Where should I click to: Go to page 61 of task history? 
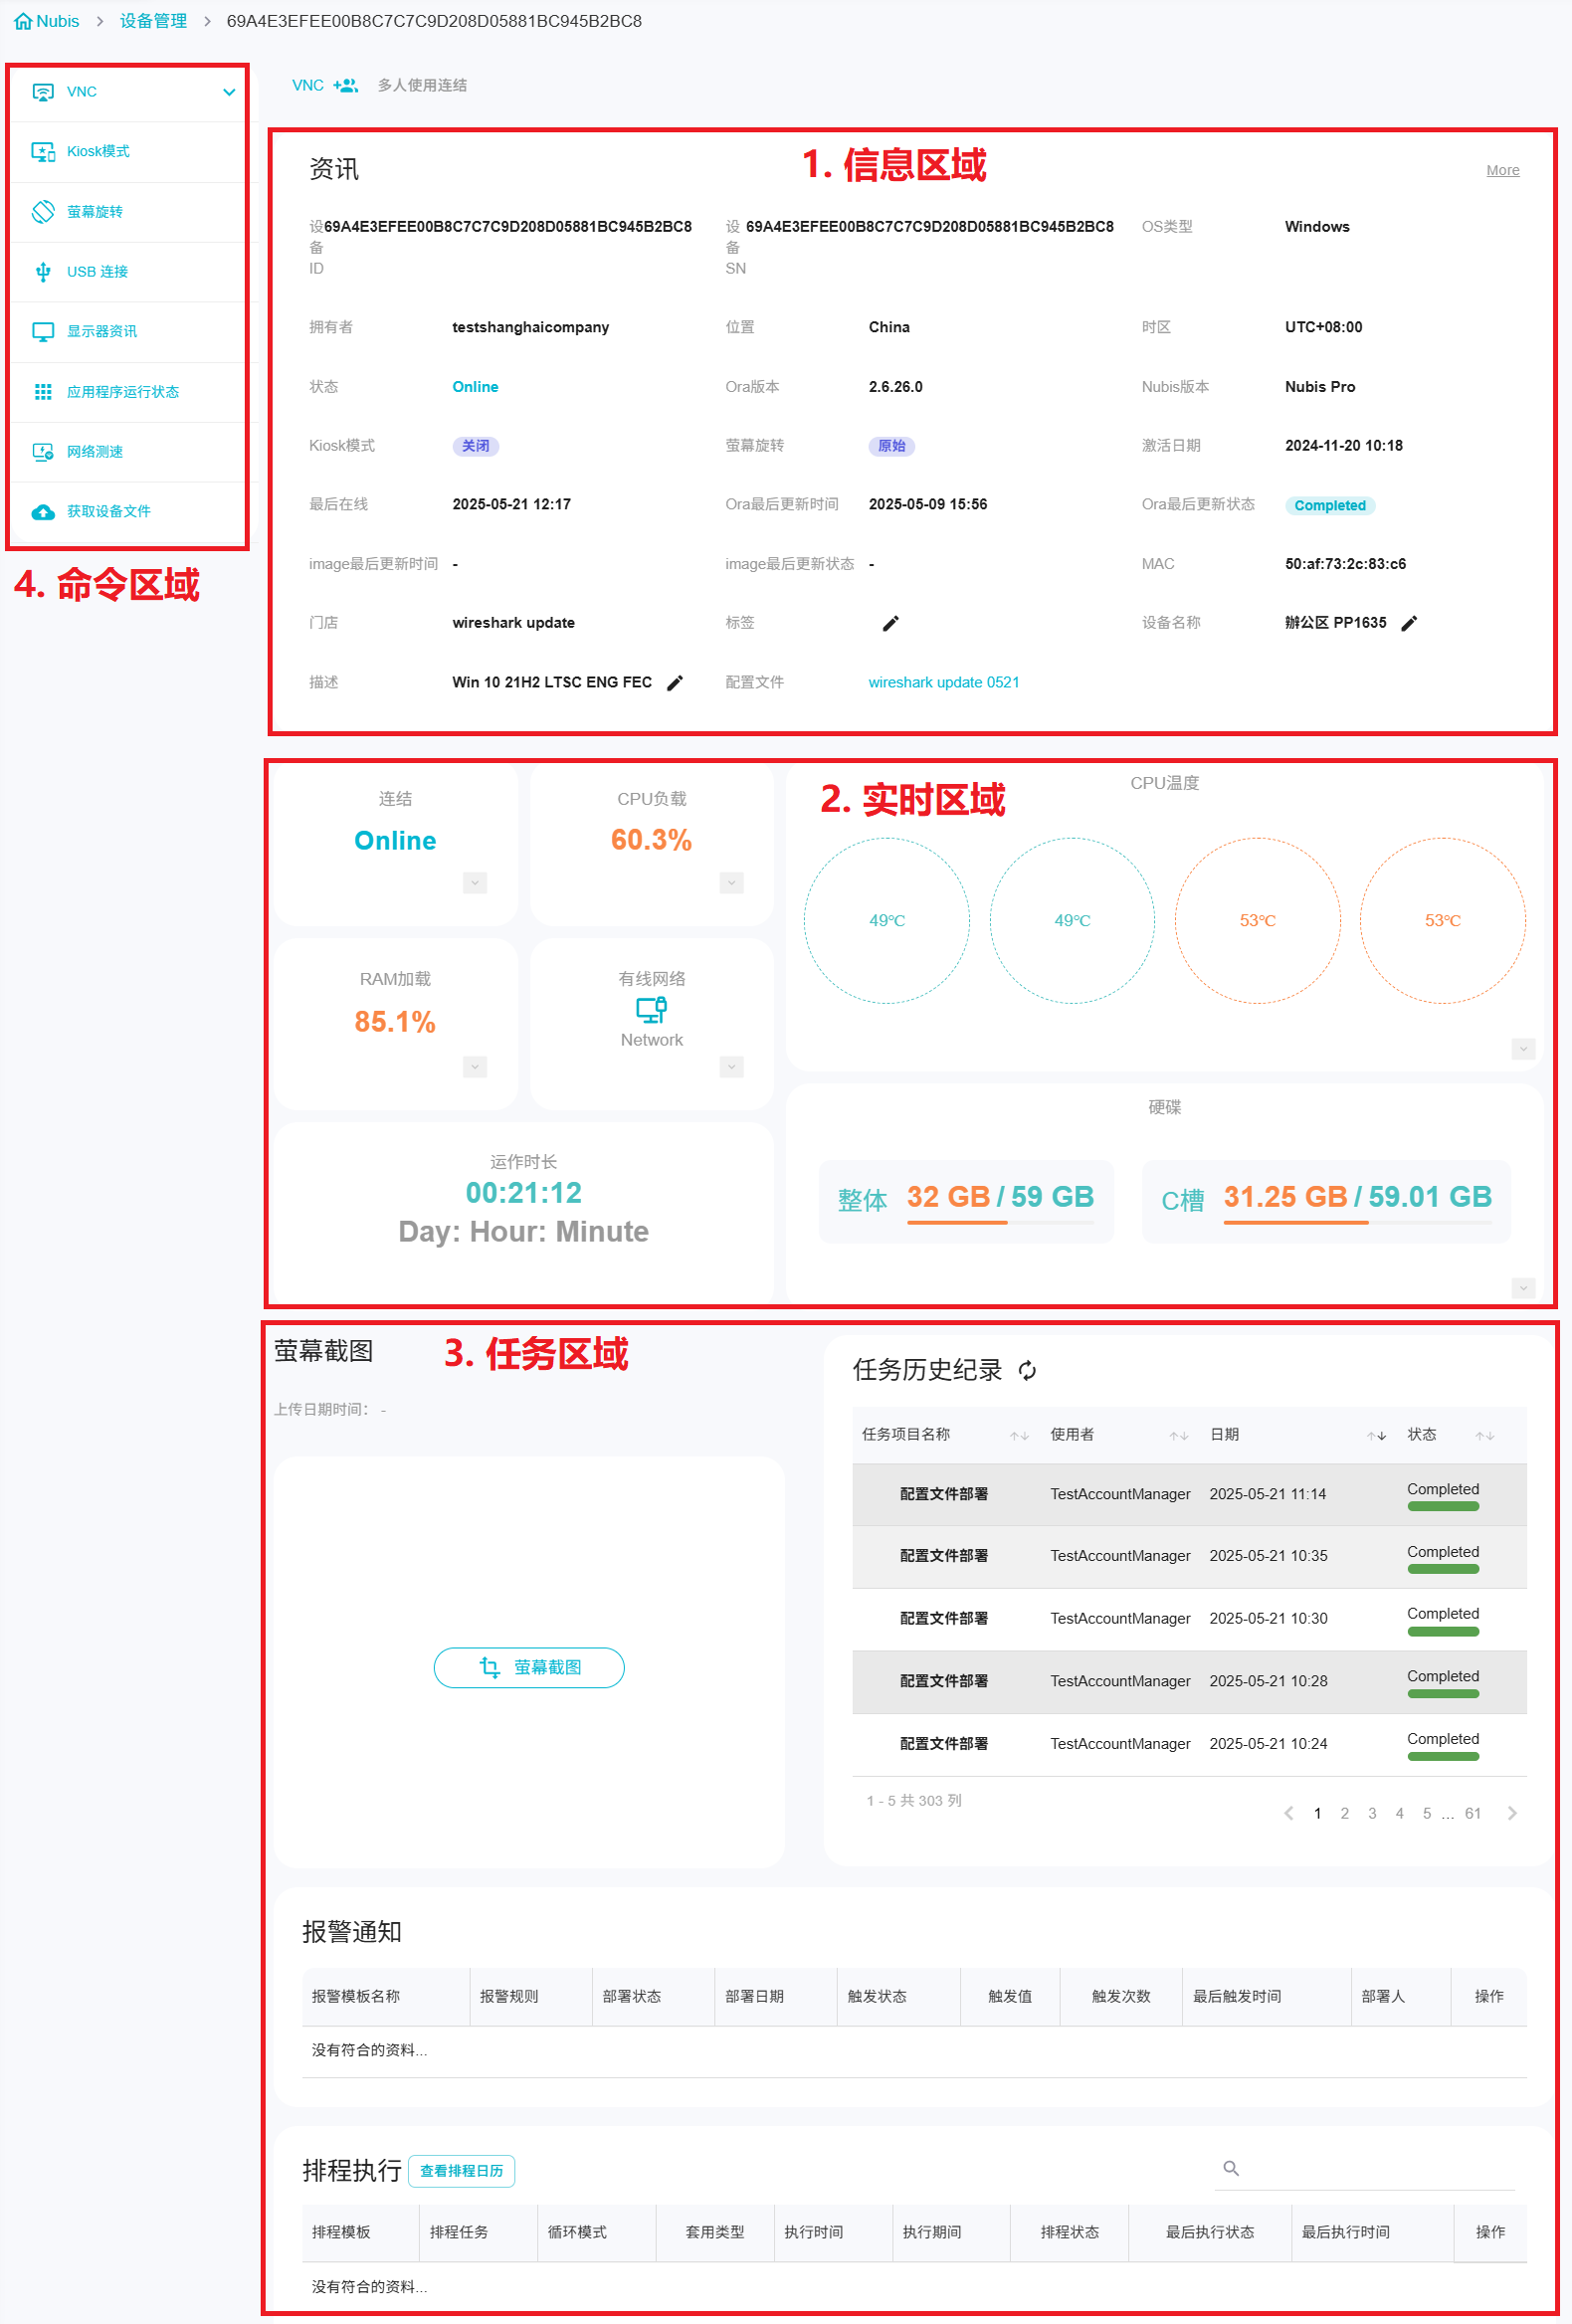pyautogui.click(x=1472, y=1813)
